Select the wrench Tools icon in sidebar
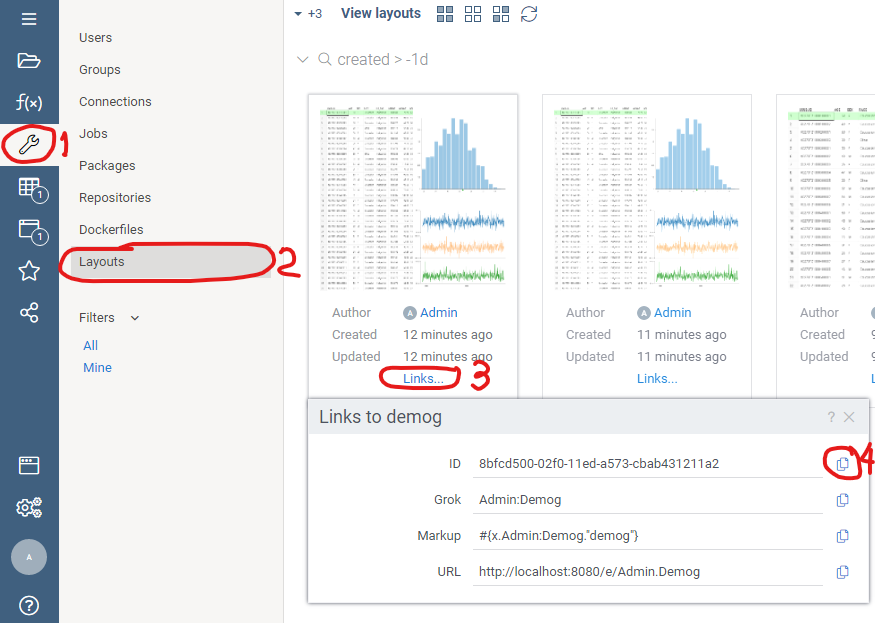The height and width of the screenshot is (623, 876). click(28, 144)
